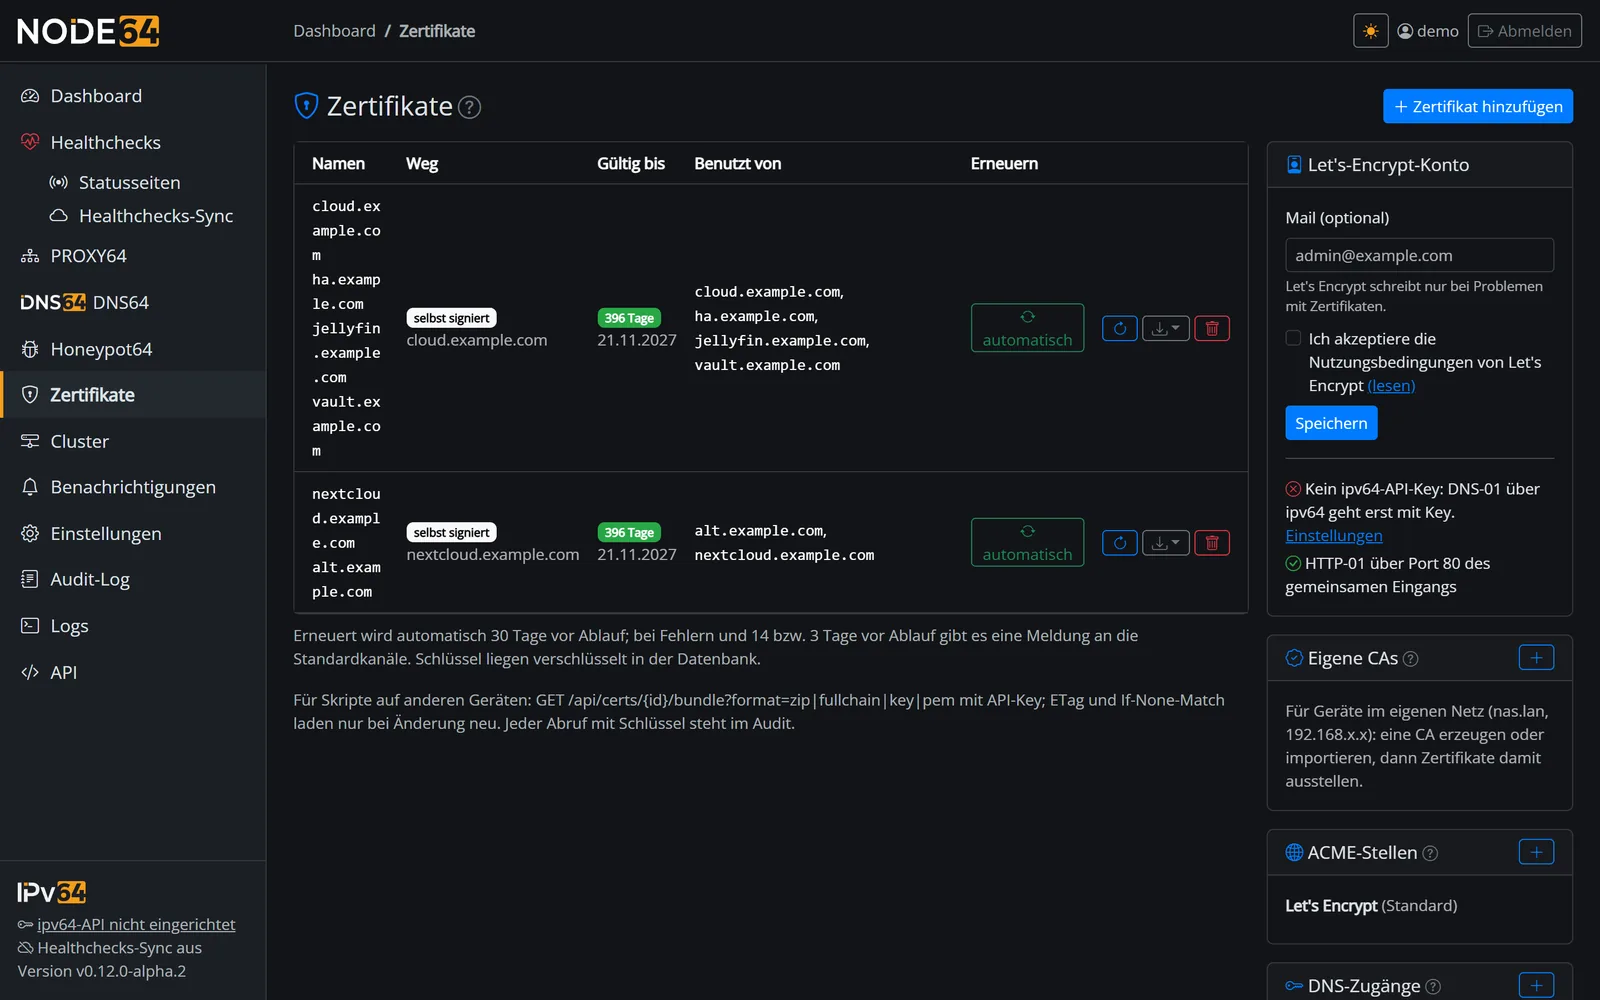The width and height of the screenshot is (1600, 1000).
Task: Open Dashboard in the sidebar
Action: click(x=133, y=96)
